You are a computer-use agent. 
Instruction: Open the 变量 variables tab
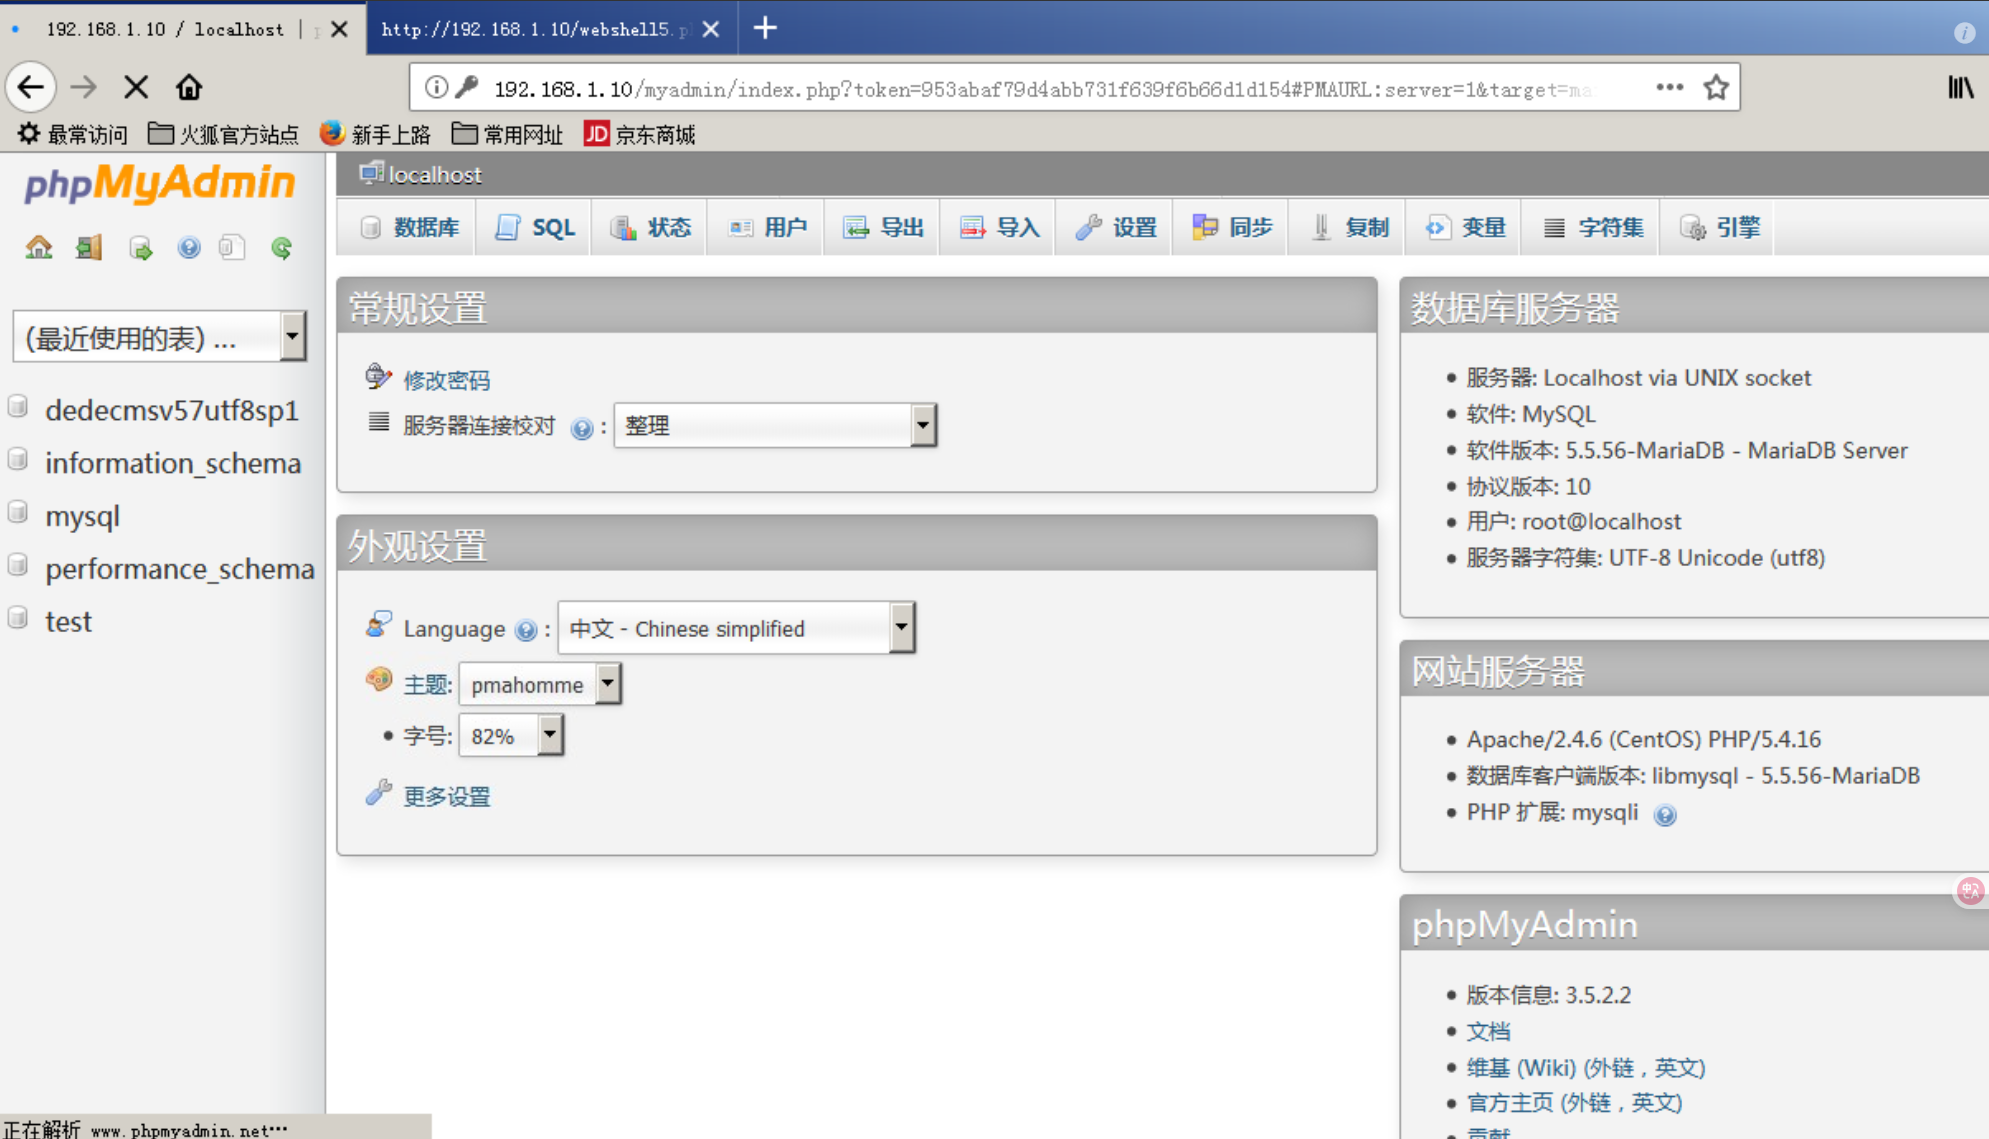[1465, 227]
